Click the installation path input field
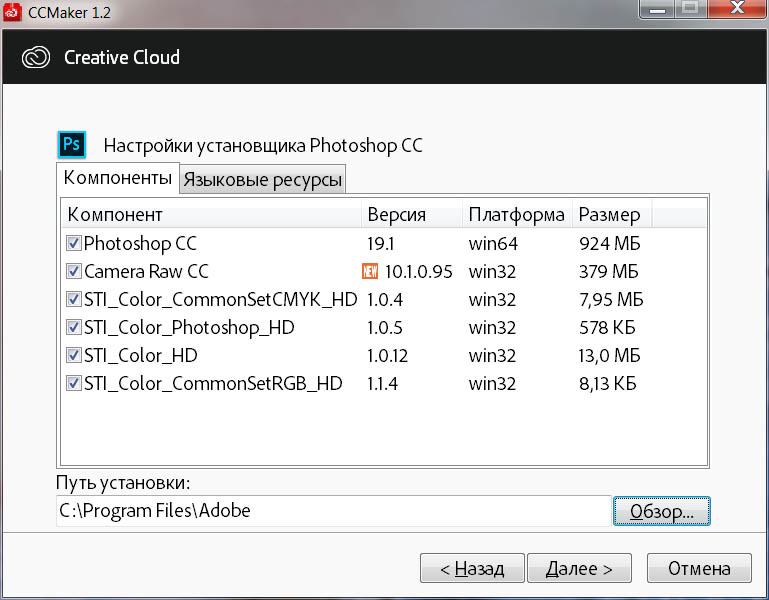This screenshot has width=769, height=600. click(x=333, y=511)
